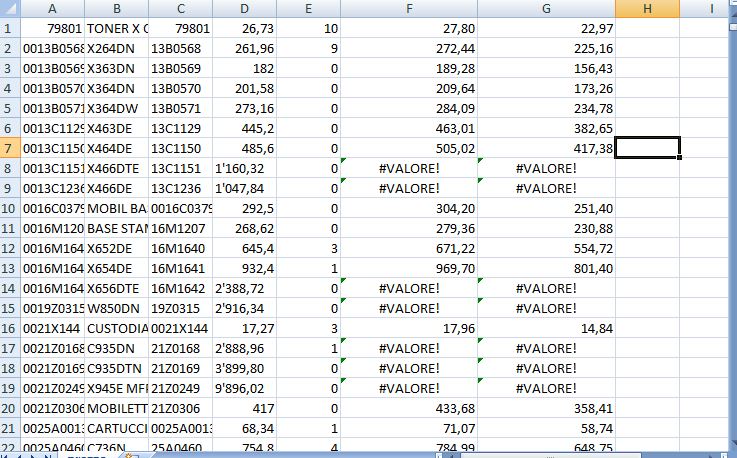This screenshot has height=458, width=737.
Task: Click cell with value 292,5
Action: [x=244, y=208]
